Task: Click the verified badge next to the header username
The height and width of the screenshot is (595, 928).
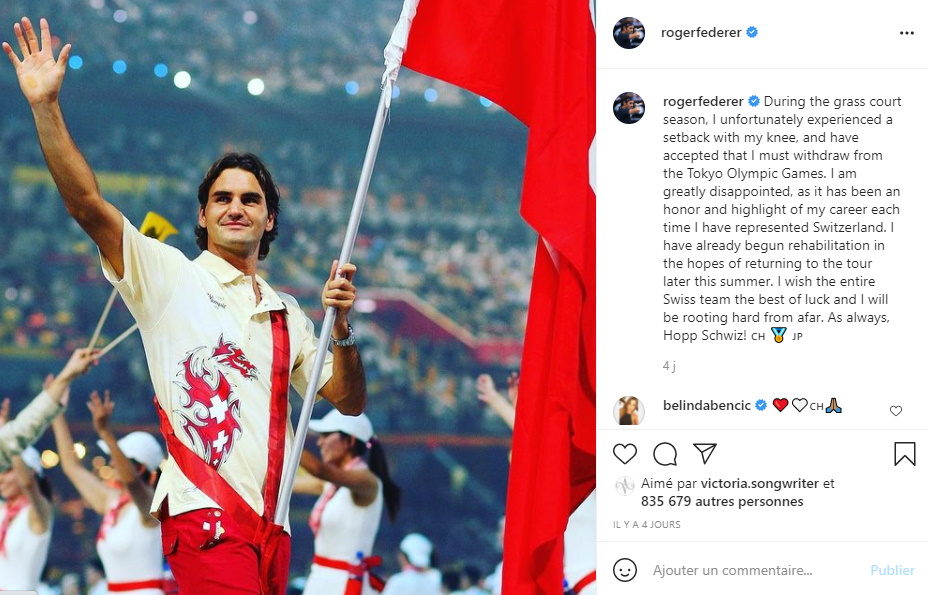Action: click(x=752, y=33)
